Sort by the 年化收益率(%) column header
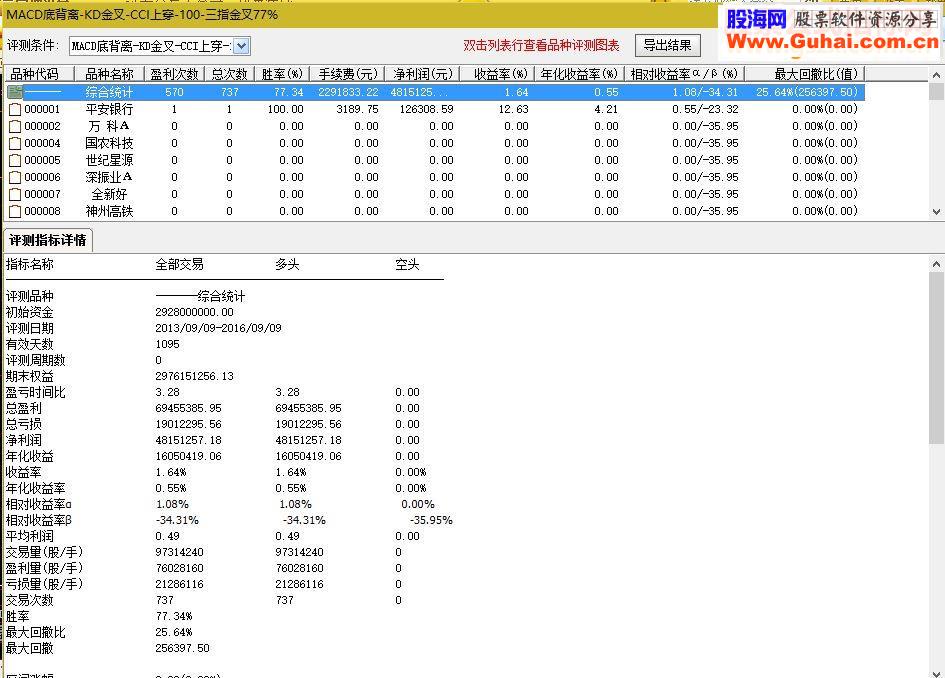 [x=579, y=74]
